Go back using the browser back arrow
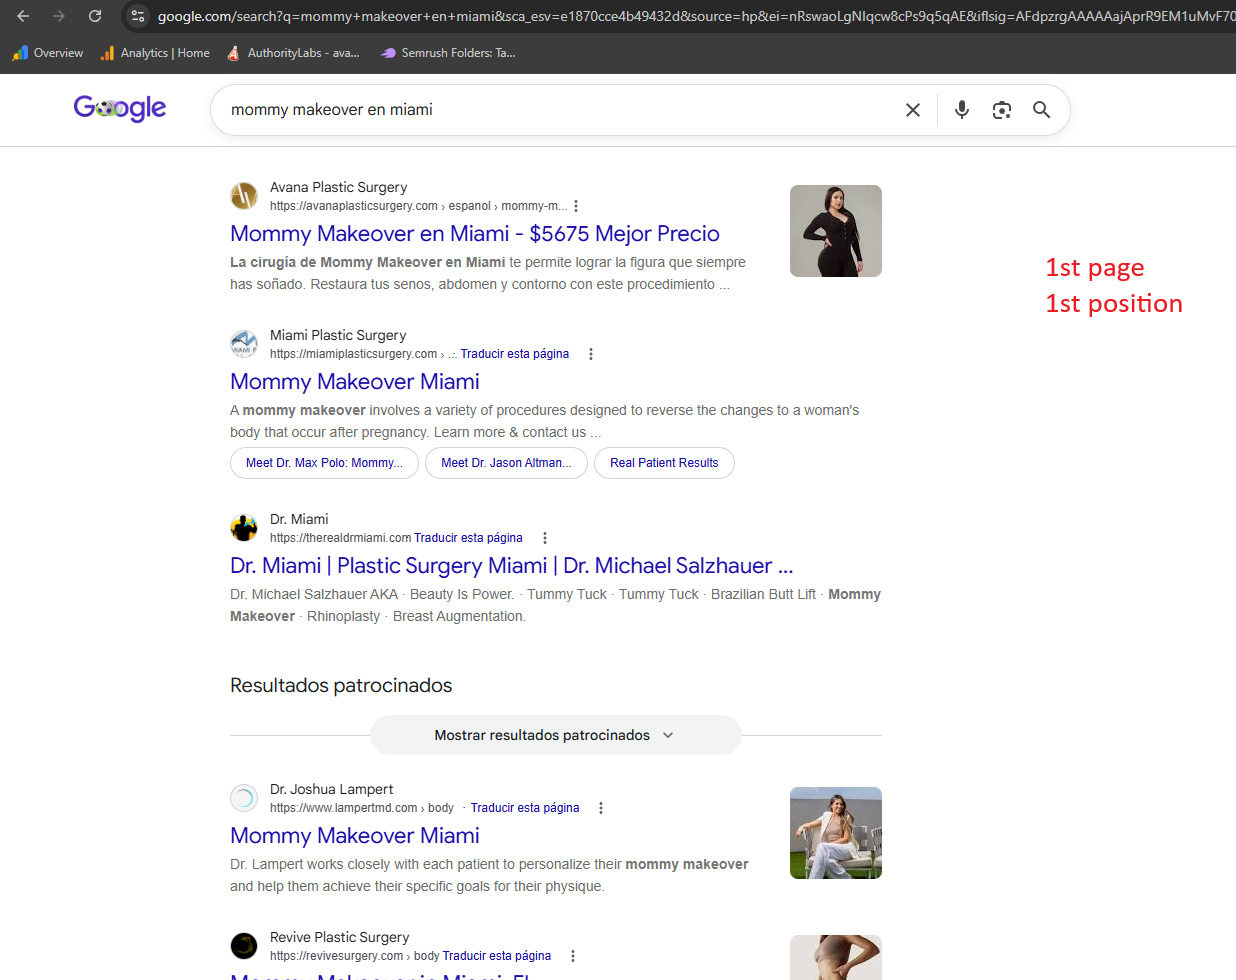1236x980 pixels. pyautogui.click(x=23, y=16)
